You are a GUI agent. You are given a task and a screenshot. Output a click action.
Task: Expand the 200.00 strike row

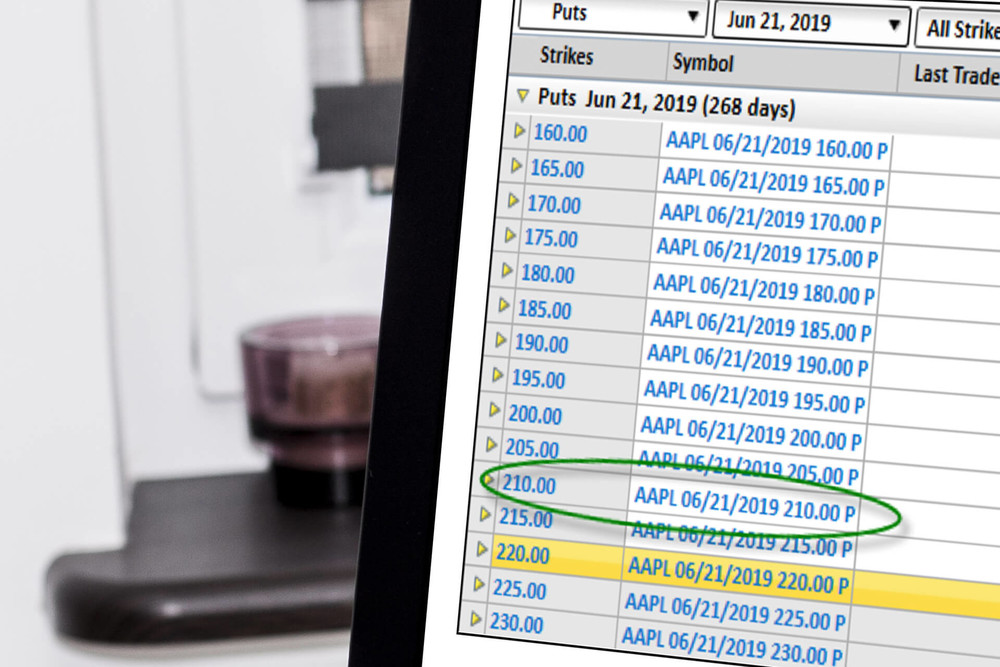(x=494, y=410)
